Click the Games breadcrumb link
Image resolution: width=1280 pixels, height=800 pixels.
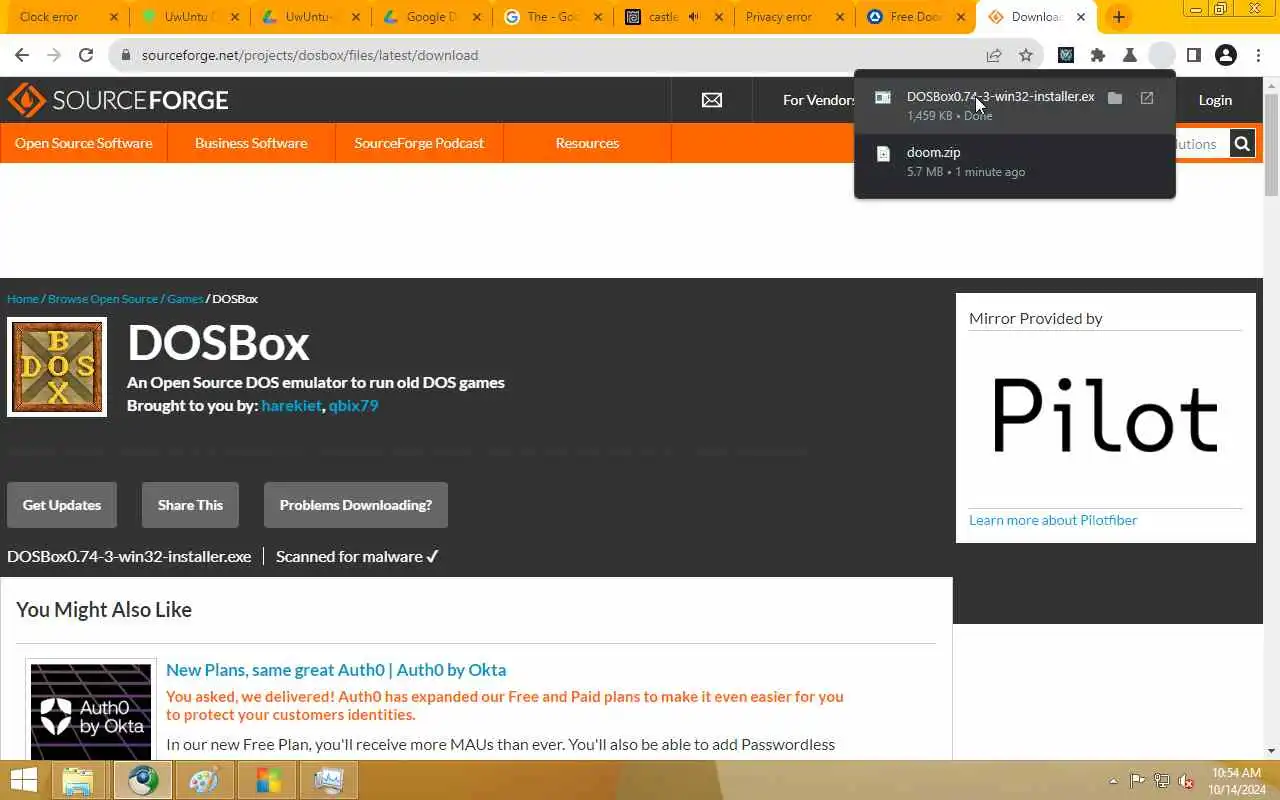point(185,299)
